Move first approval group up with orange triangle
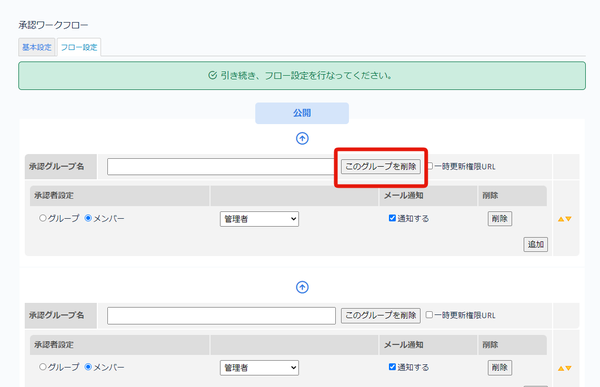 [x=561, y=219]
